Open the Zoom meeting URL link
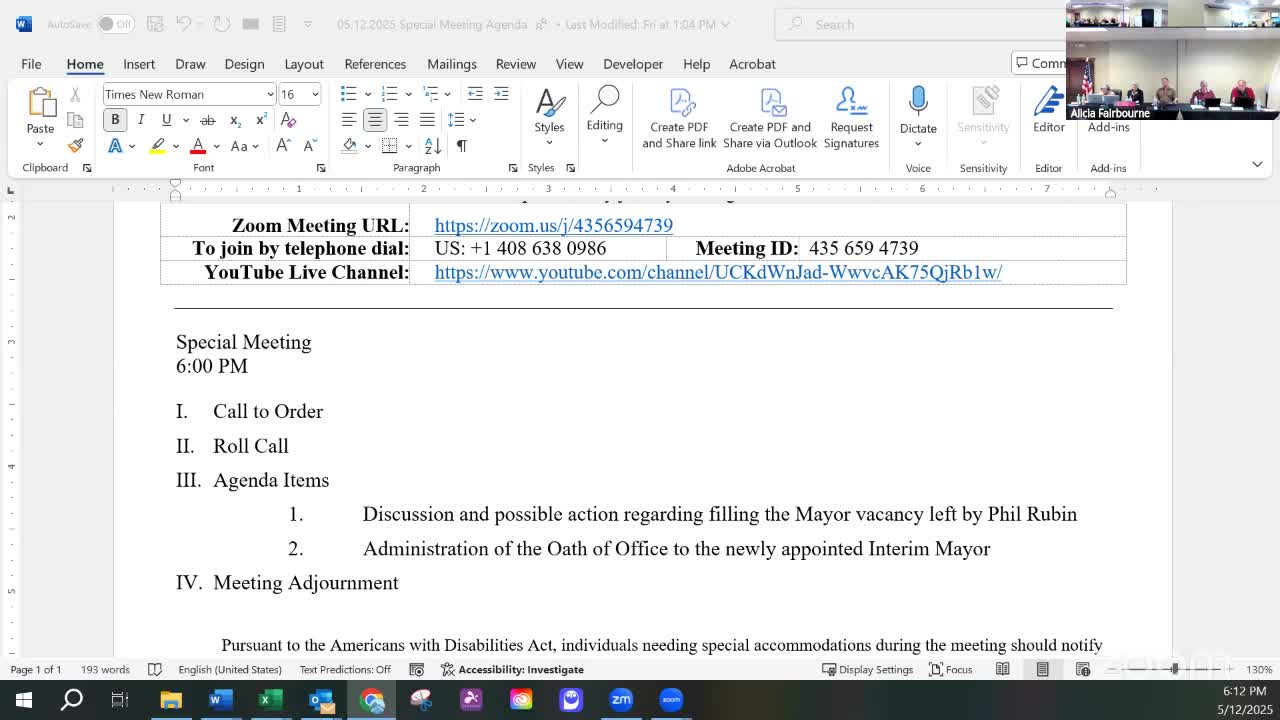Viewport: 1280px width, 720px height. pyautogui.click(x=553, y=226)
